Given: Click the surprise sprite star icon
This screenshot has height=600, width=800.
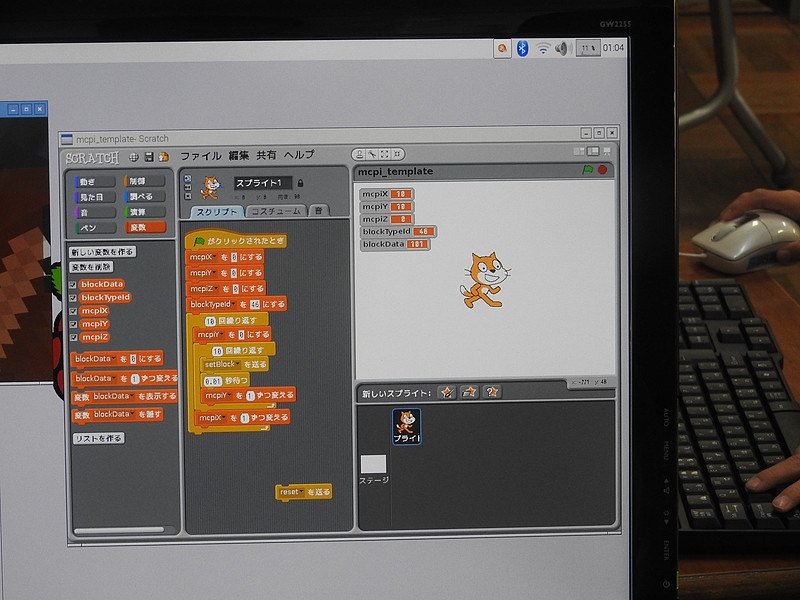Looking at the screenshot, I should (x=490, y=391).
